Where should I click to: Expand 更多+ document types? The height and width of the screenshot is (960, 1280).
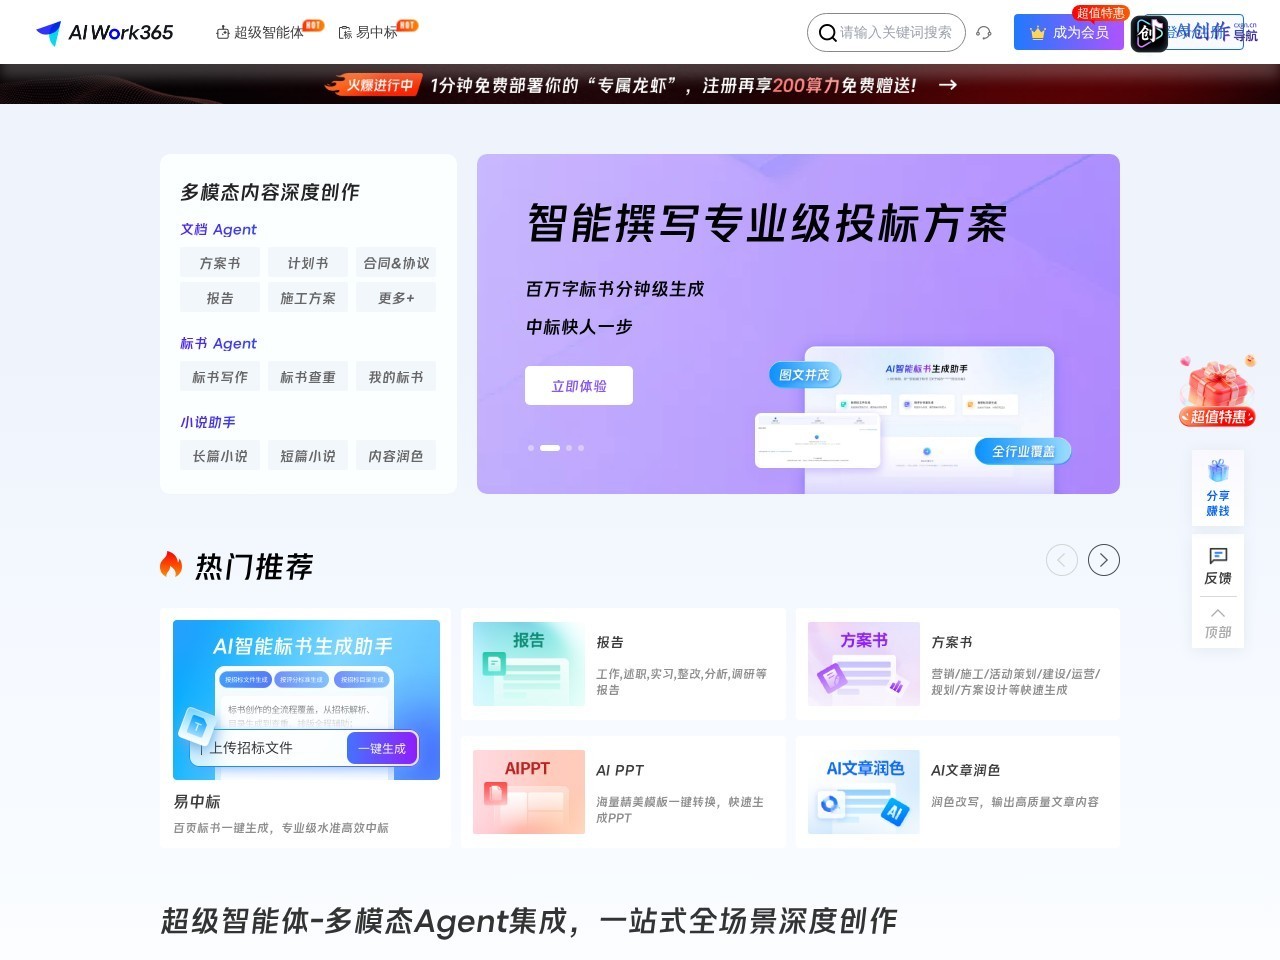pyautogui.click(x=396, y=298)
